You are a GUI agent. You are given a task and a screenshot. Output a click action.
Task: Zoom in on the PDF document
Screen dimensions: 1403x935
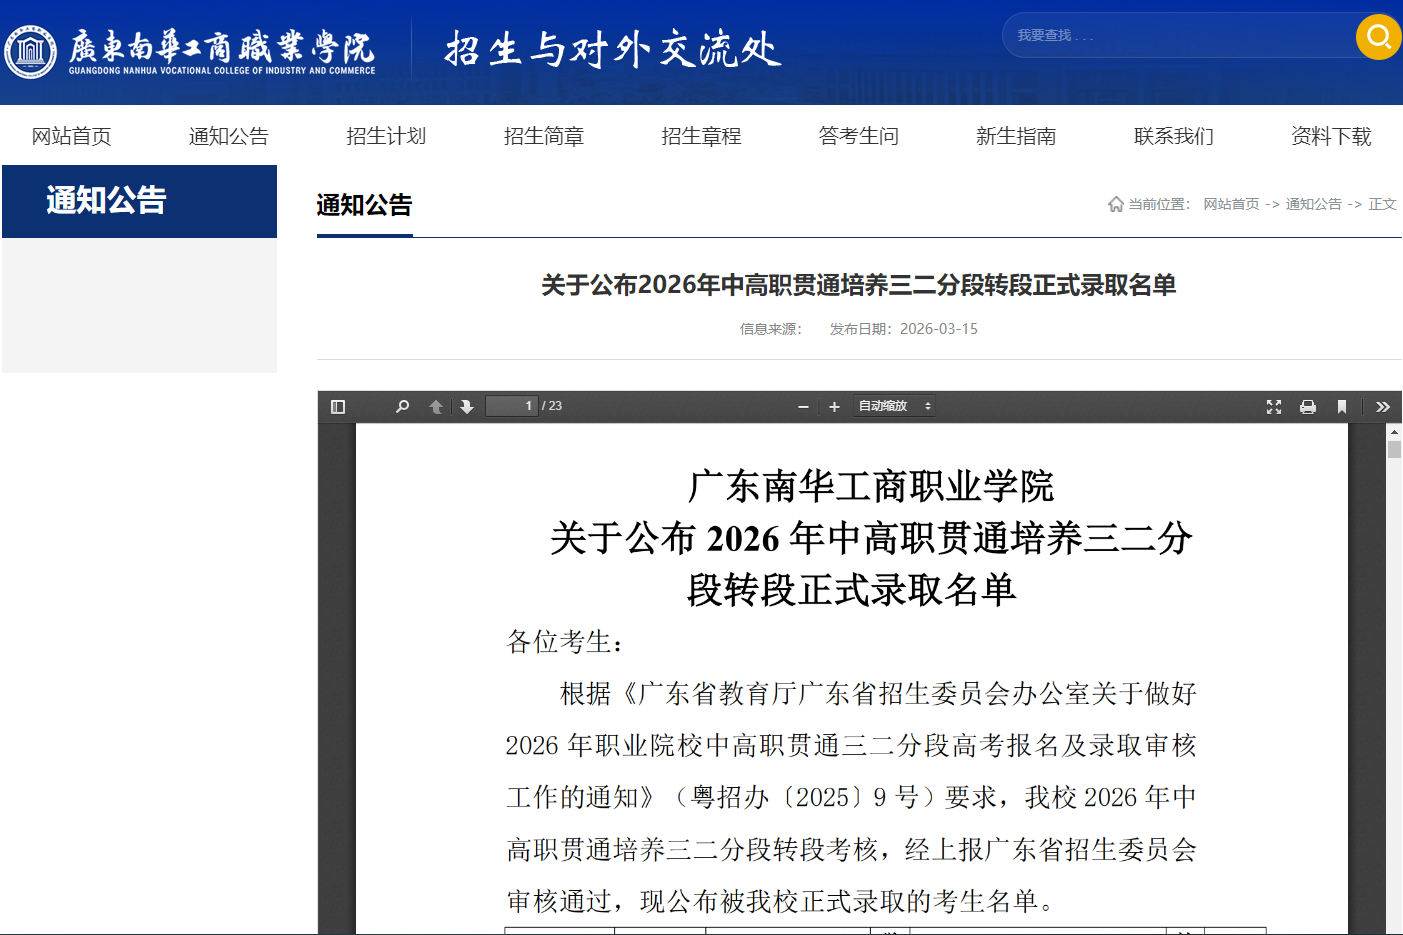[834, 406]
